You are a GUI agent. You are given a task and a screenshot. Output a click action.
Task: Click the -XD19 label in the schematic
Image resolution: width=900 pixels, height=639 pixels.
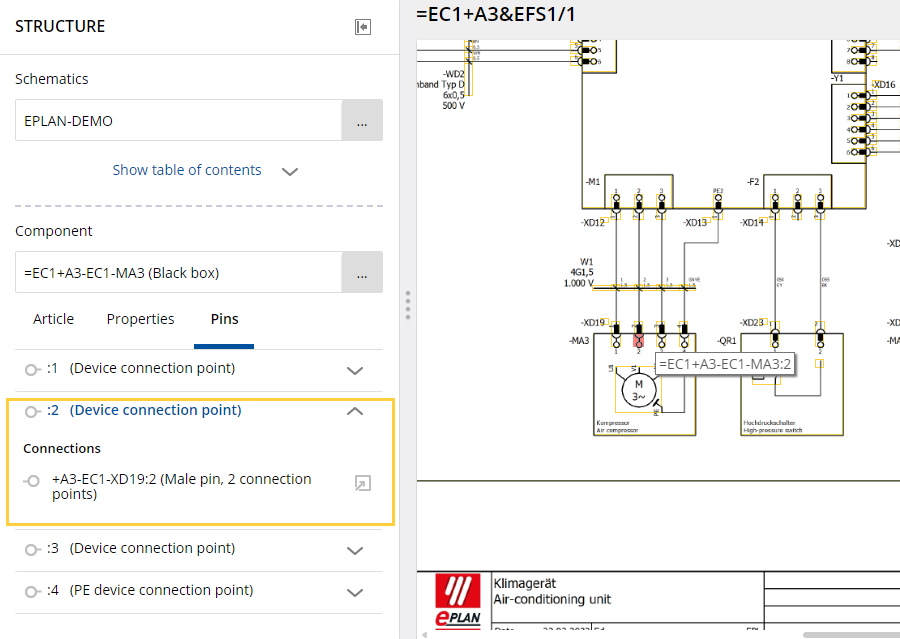593,323
